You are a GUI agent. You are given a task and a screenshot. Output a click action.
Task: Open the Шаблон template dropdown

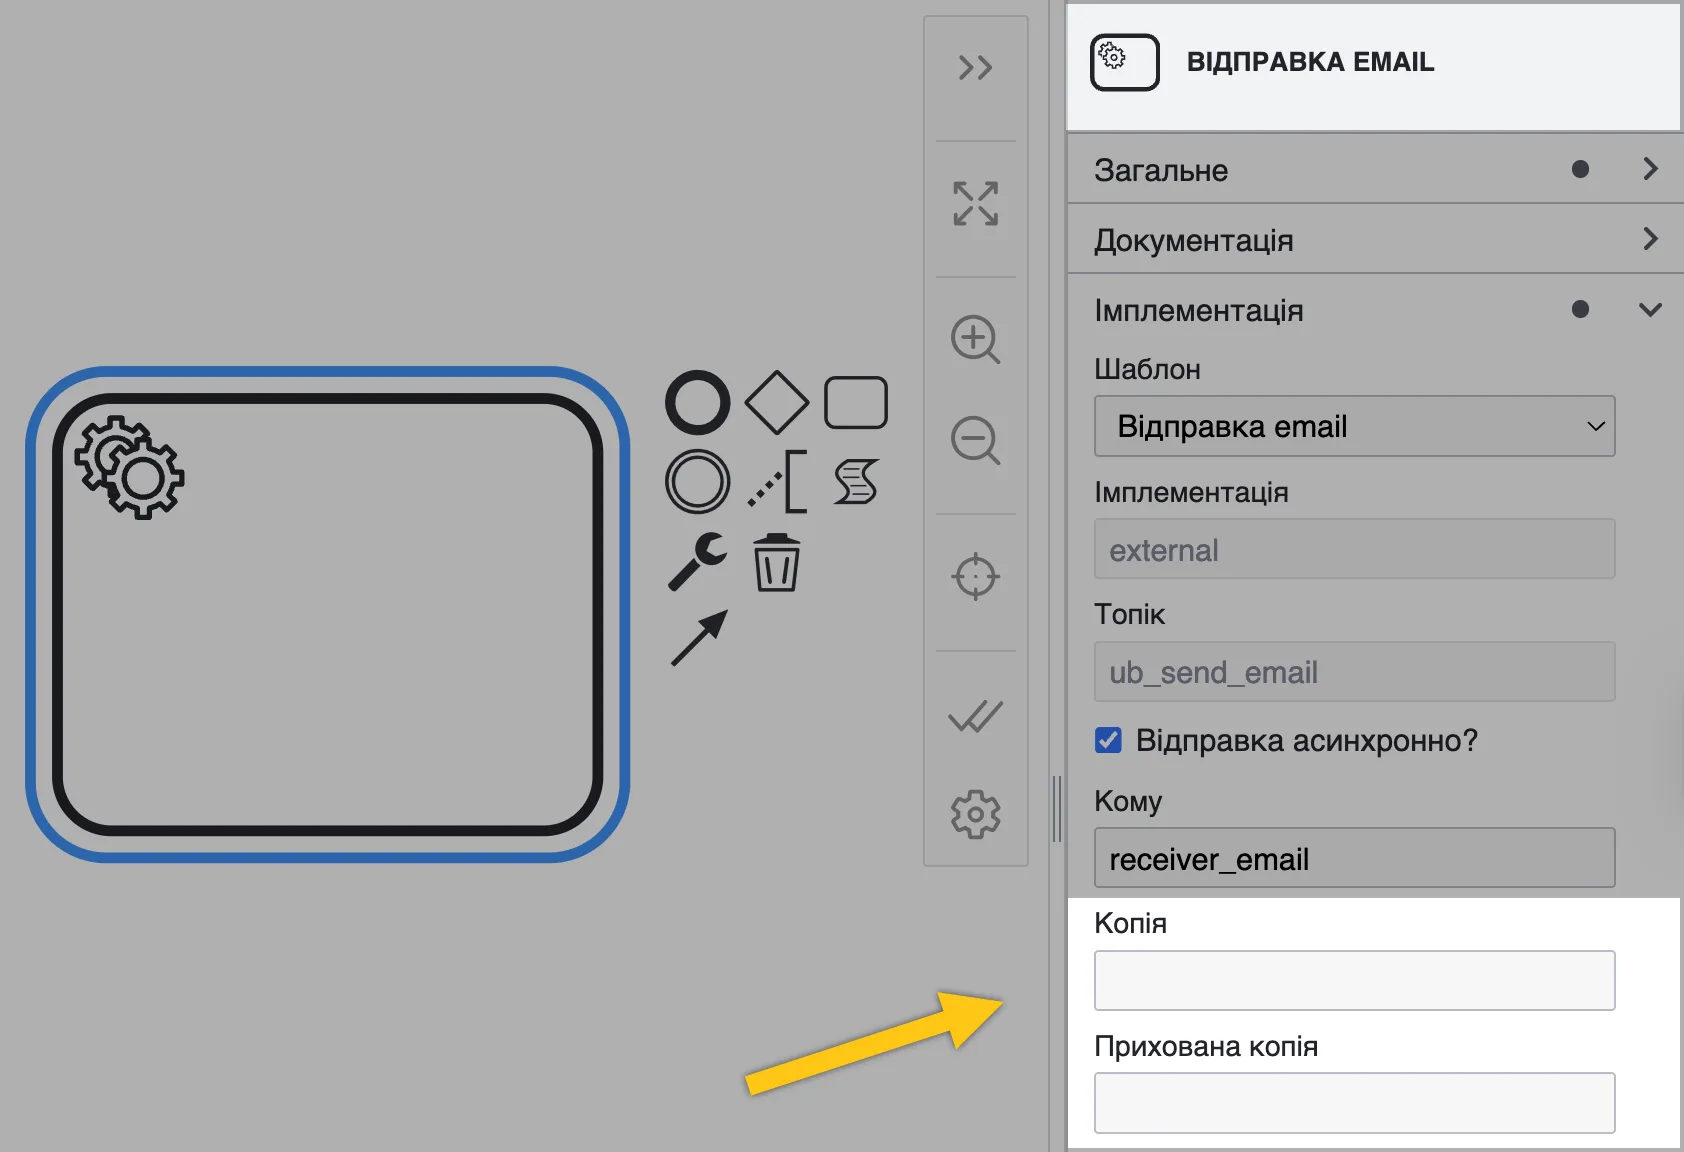[x=1355, y=426]
